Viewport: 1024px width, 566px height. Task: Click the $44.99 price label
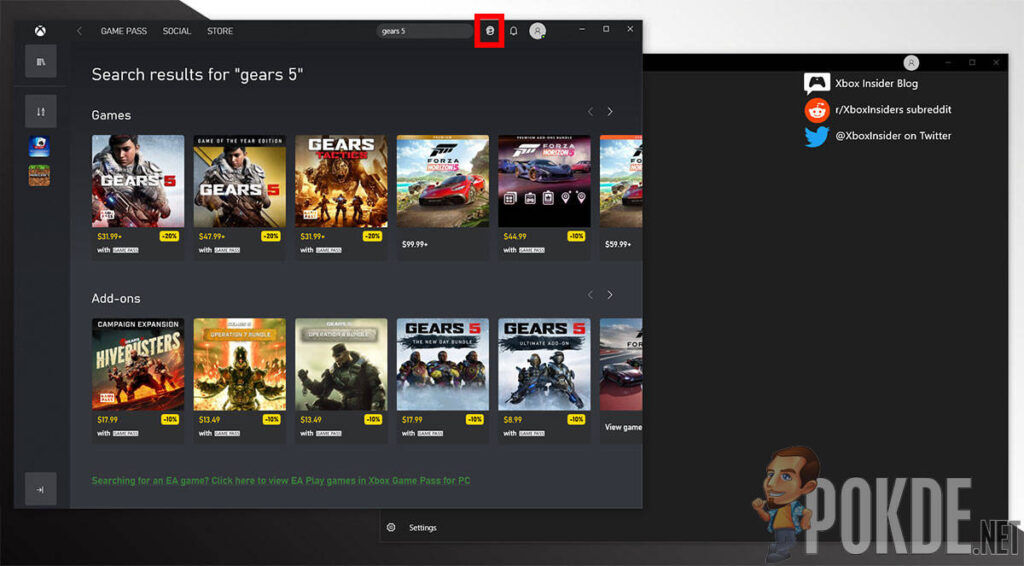(x=515, y=236)
